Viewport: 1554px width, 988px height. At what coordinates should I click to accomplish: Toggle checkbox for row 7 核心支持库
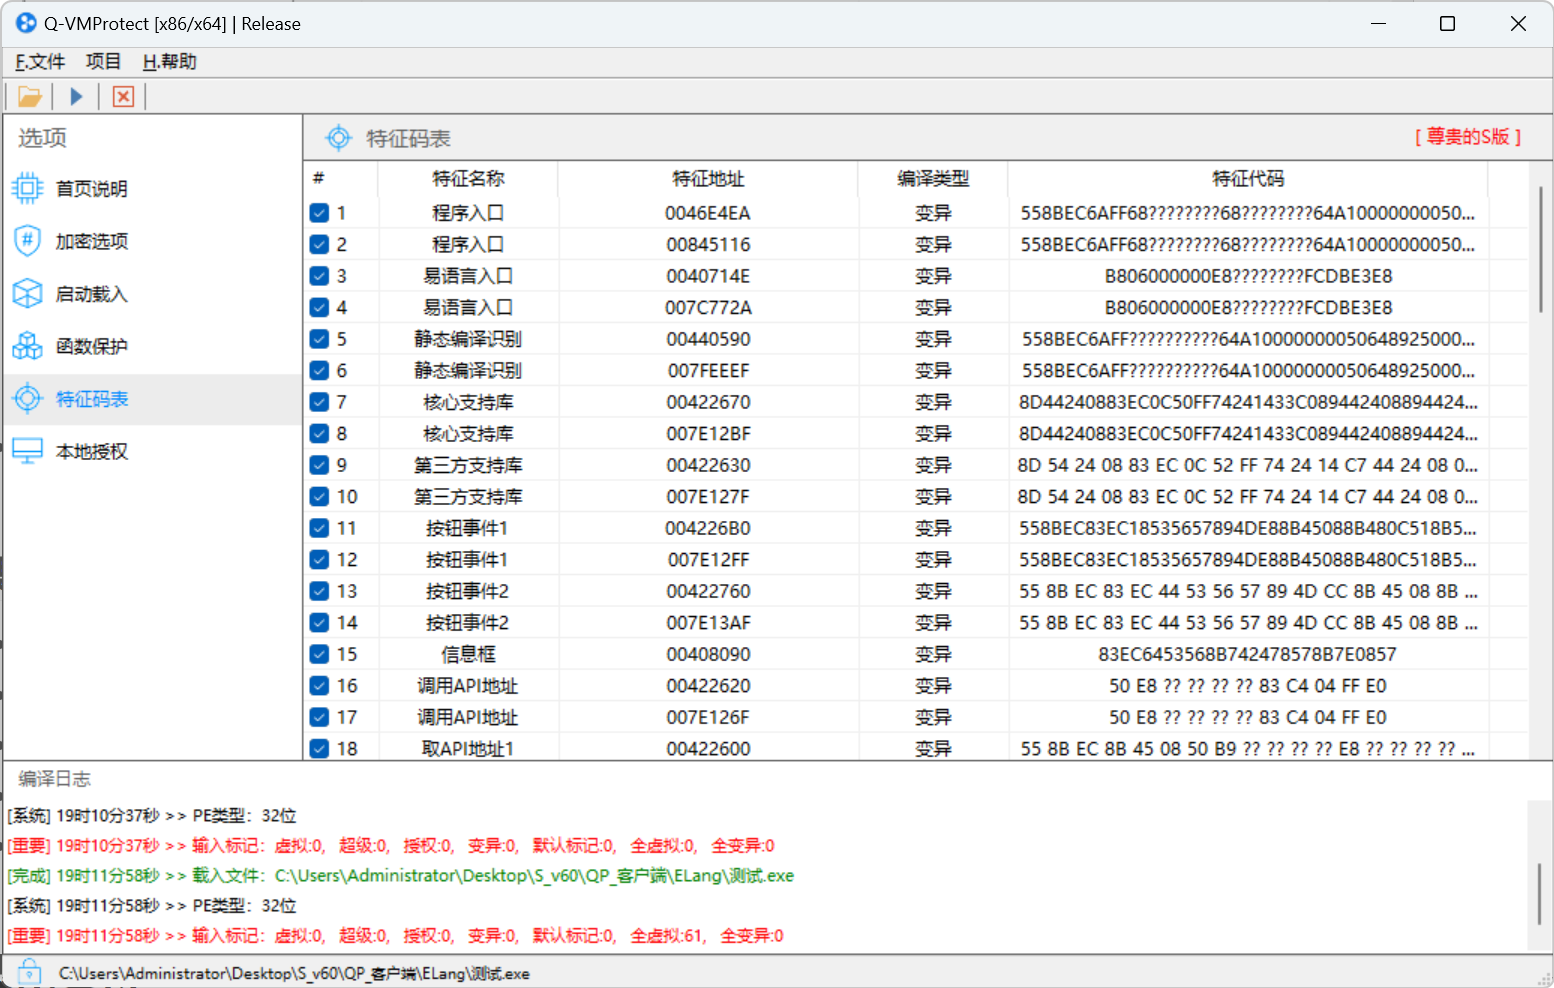tap(319, 402)
